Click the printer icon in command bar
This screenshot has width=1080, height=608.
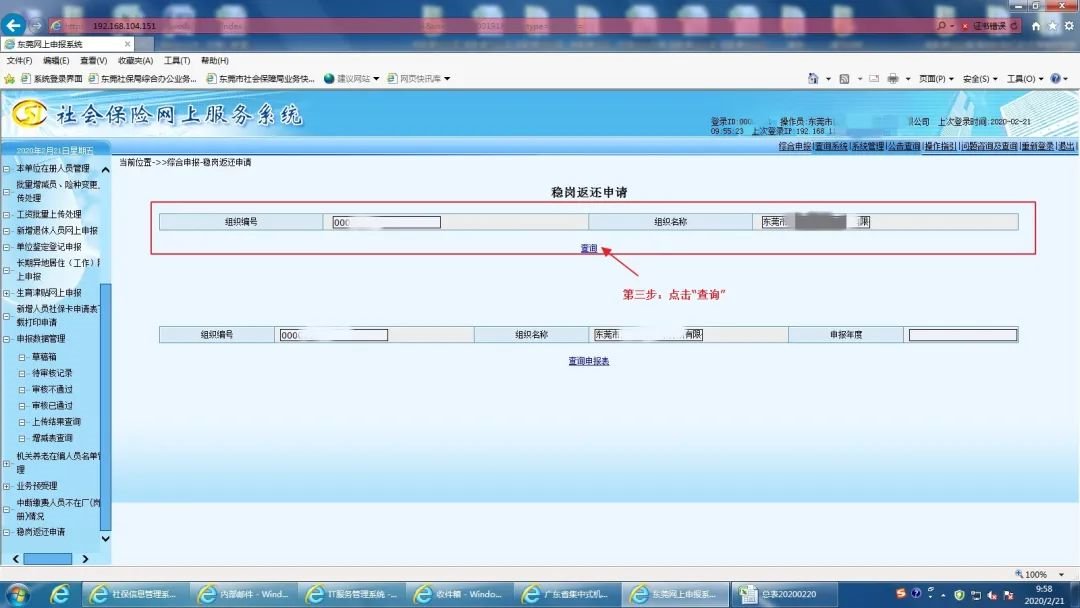tap(892, 79)
